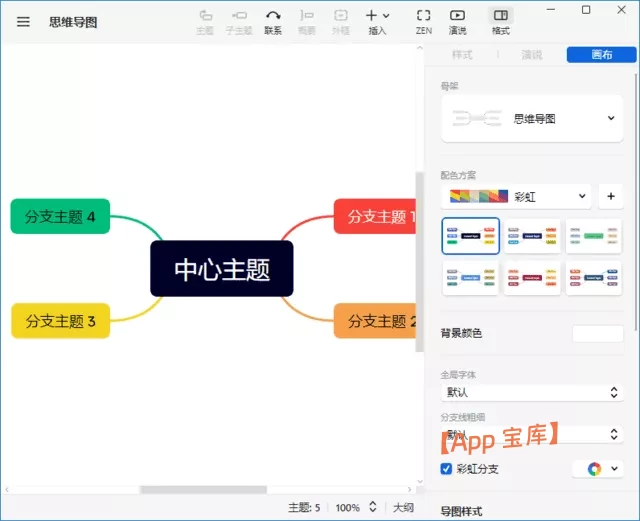Switch to 大纲 outline view
This screenshot has height=521, width=640.
coord(403,508)
